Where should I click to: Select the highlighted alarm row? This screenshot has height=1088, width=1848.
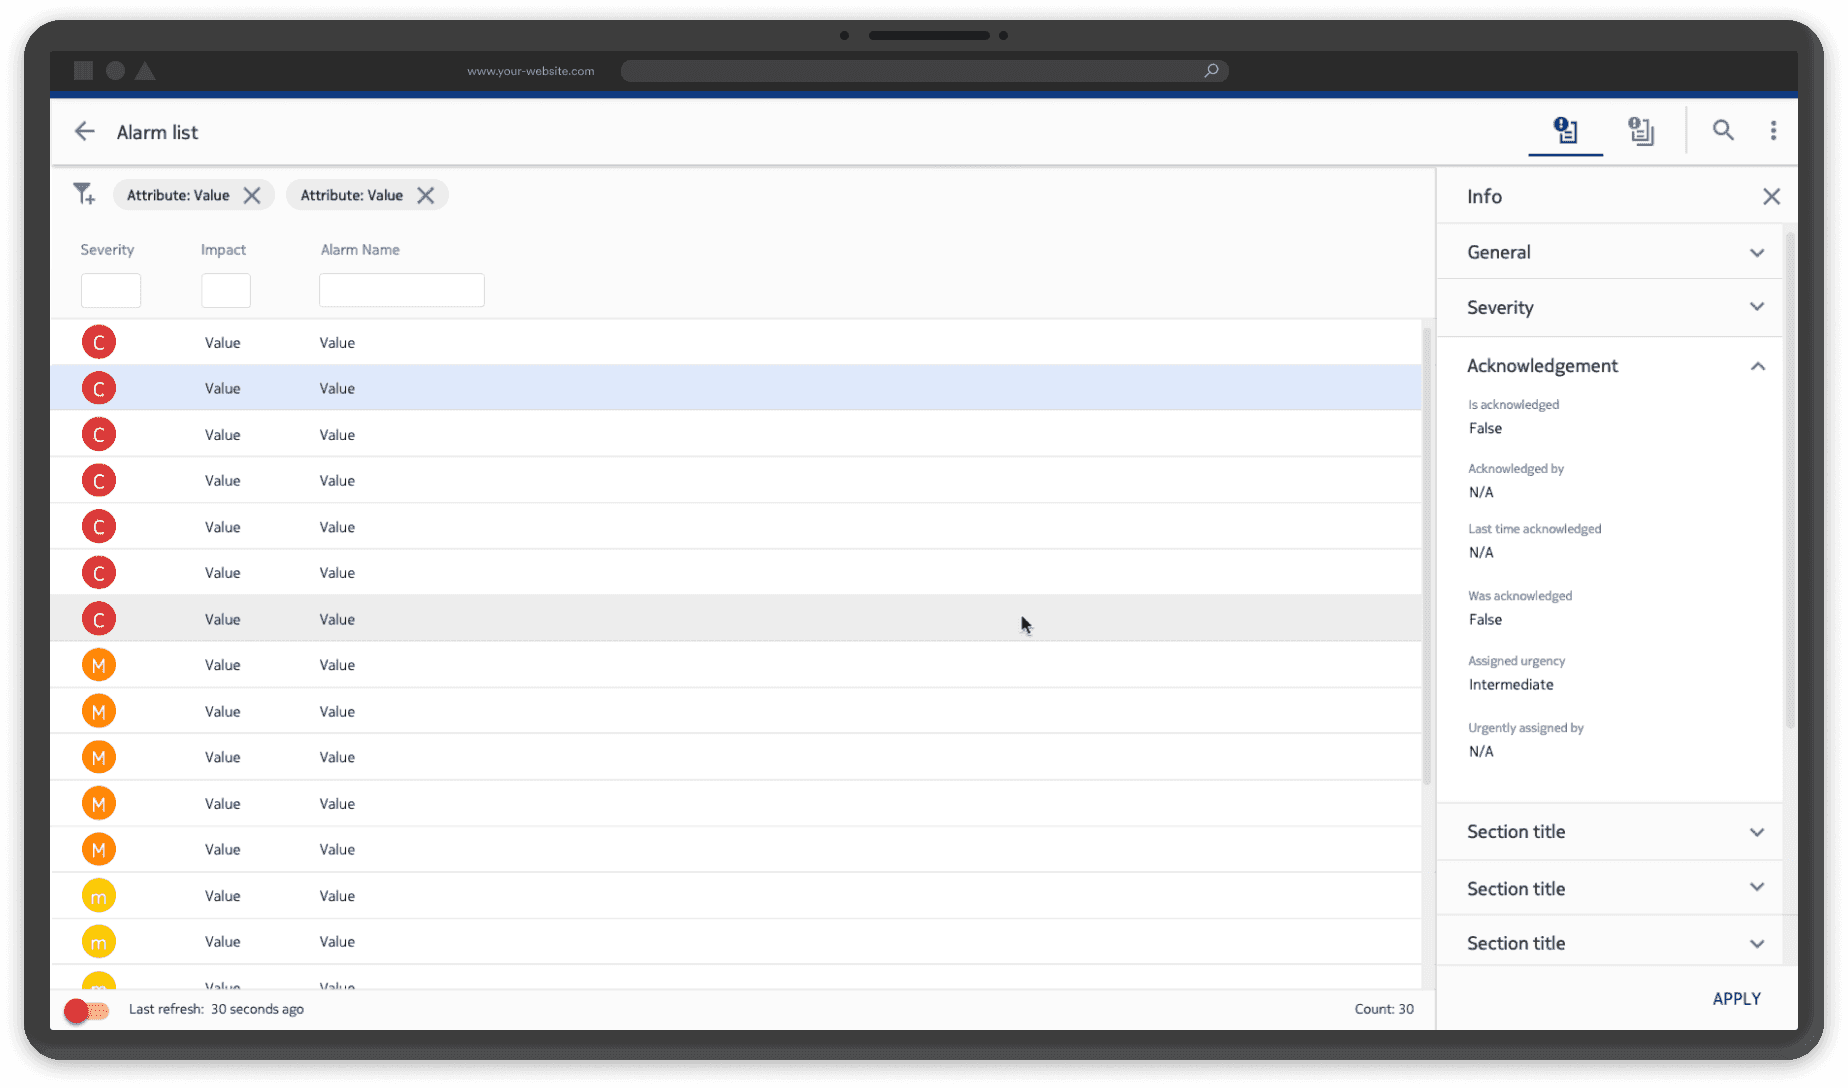(x=700, y=388)
